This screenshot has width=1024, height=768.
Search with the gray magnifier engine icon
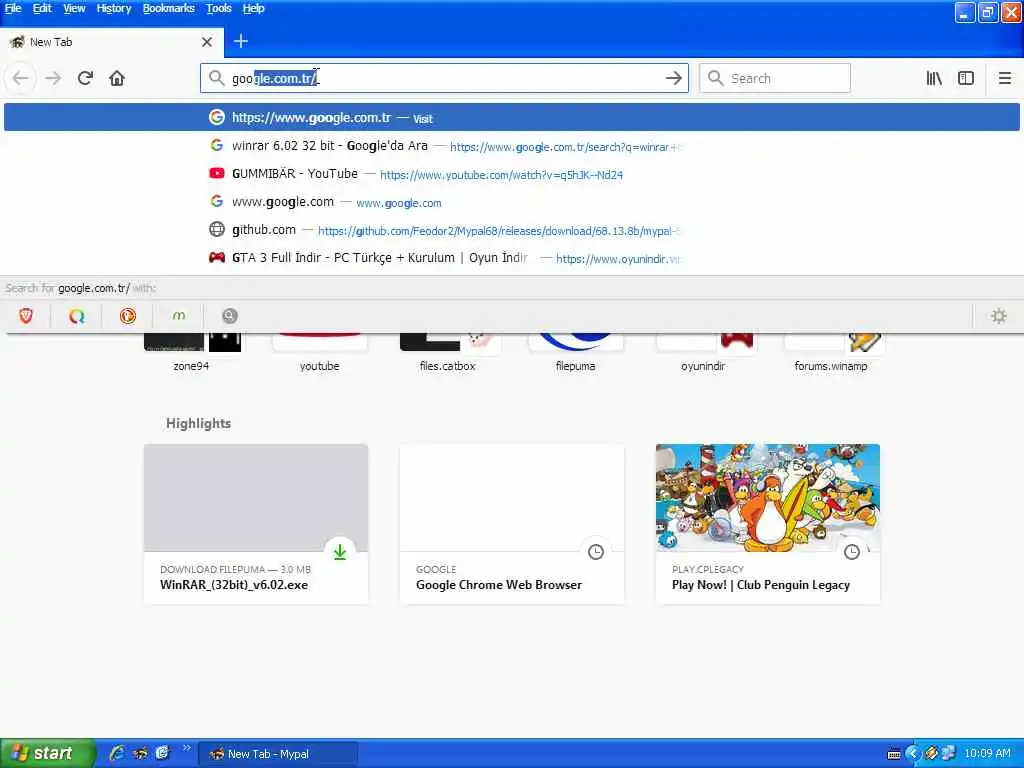point(229,316)
